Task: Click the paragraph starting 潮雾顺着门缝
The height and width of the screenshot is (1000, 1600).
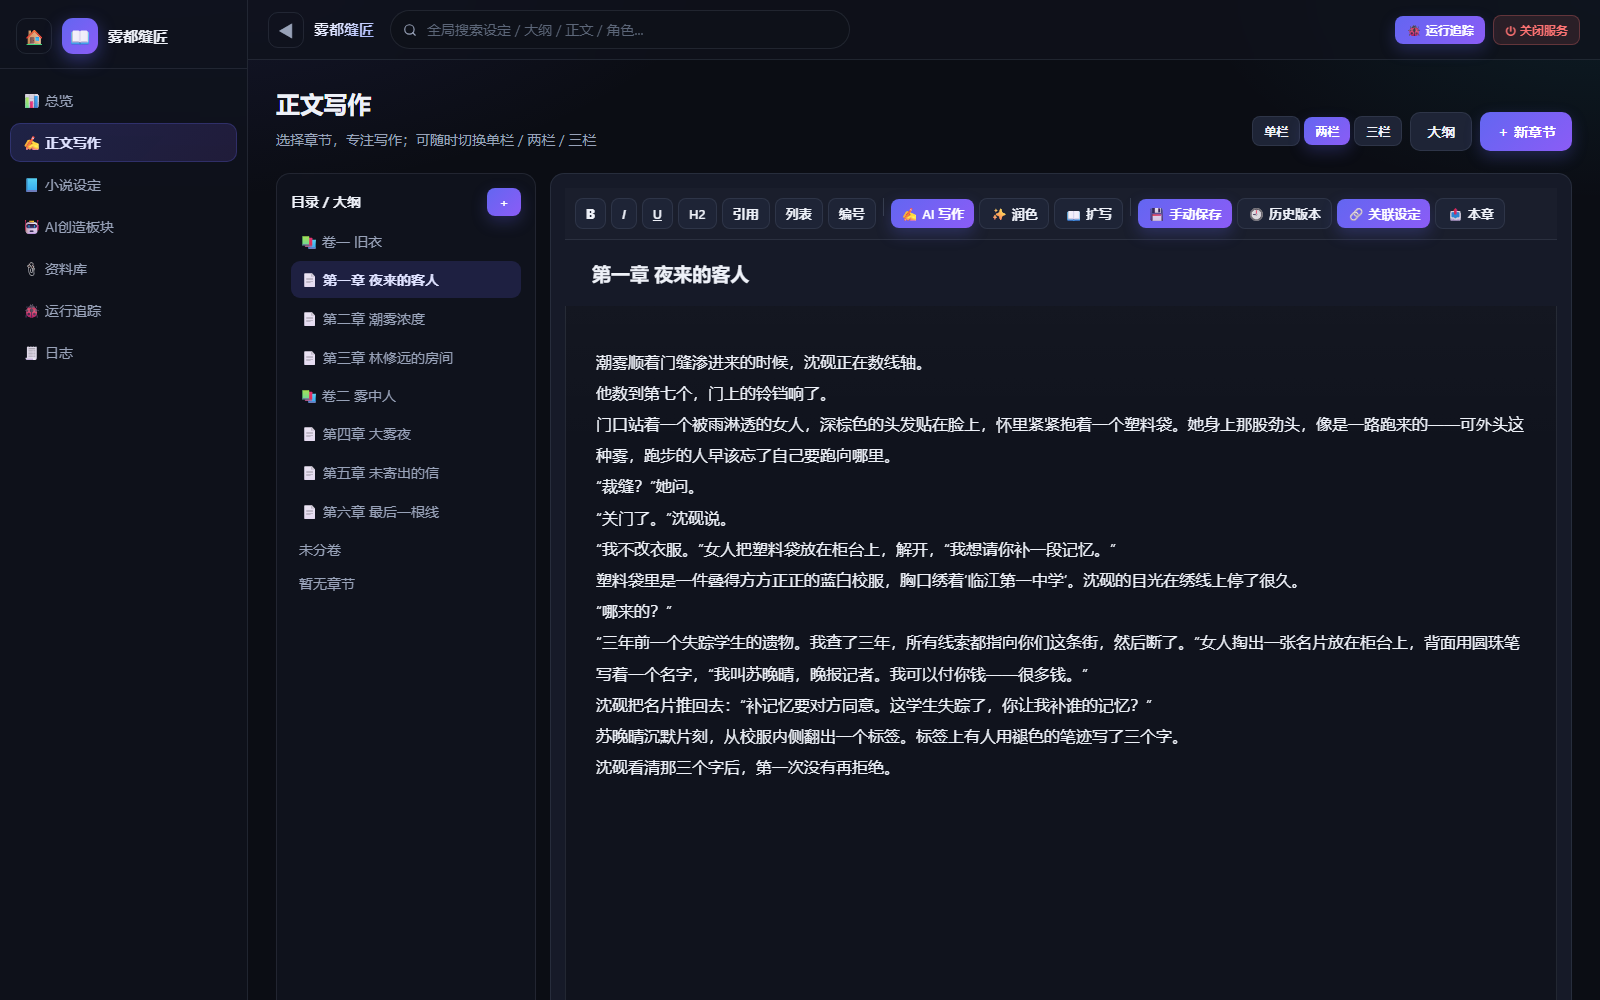Action: coord(762,362)
